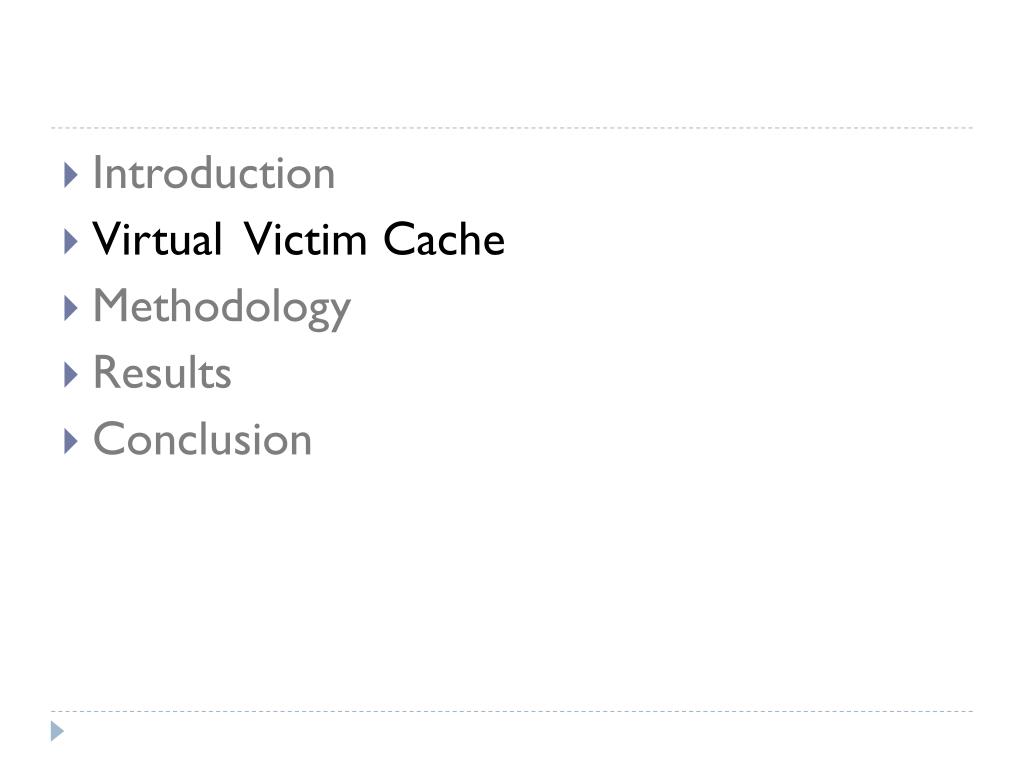The image size is (1024, 768).
Task: Click the bullet arrow beside Methodology
Action: point(70,309)
